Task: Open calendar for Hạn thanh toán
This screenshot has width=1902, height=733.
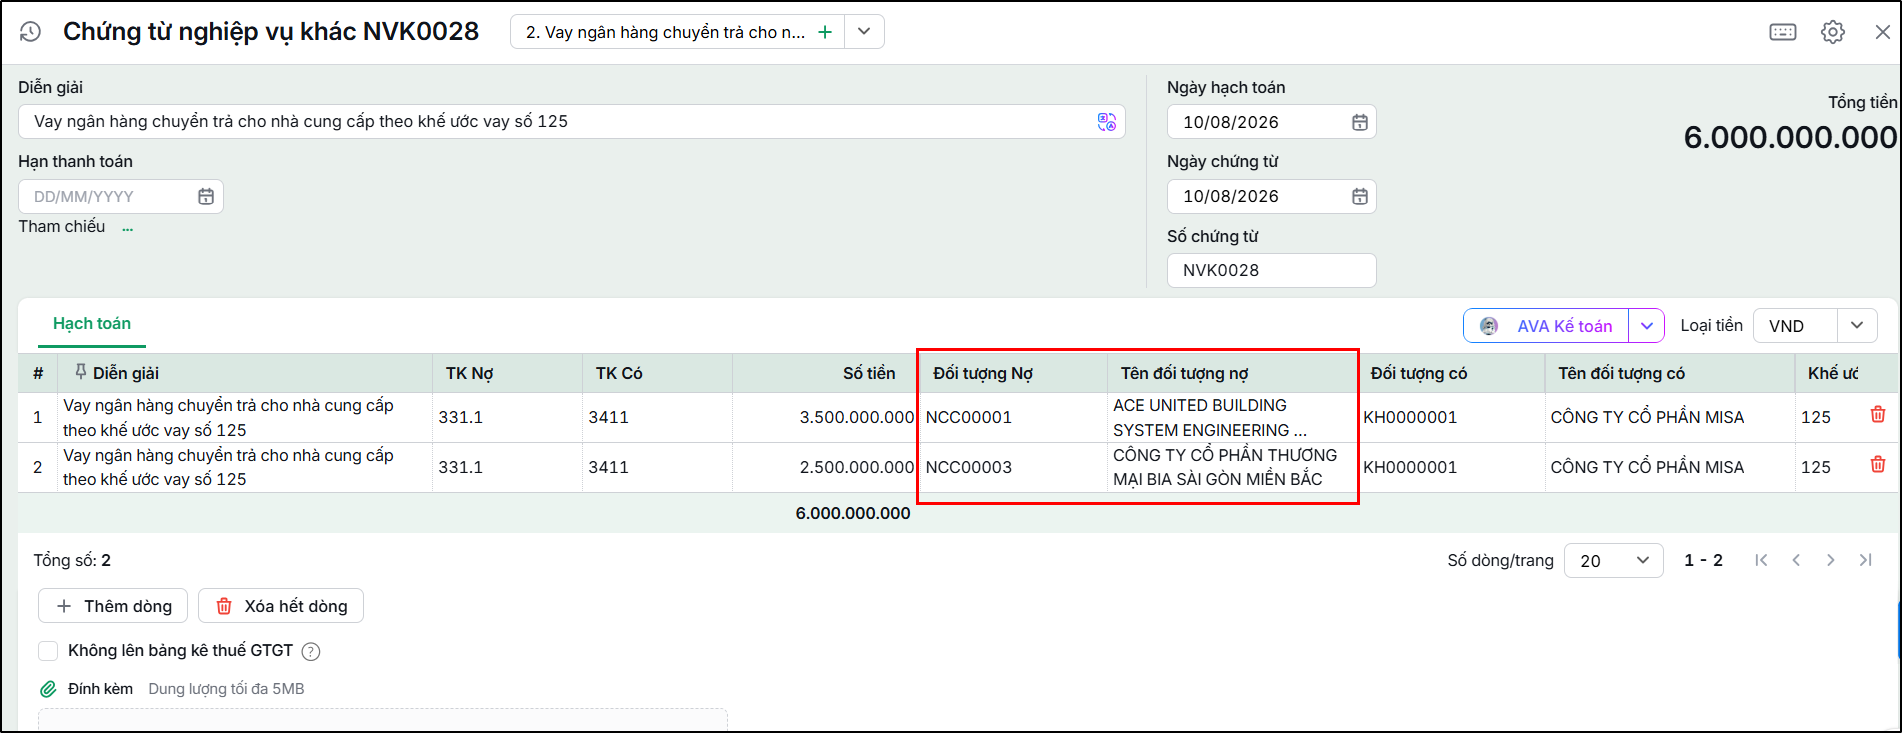Action: 206,196
